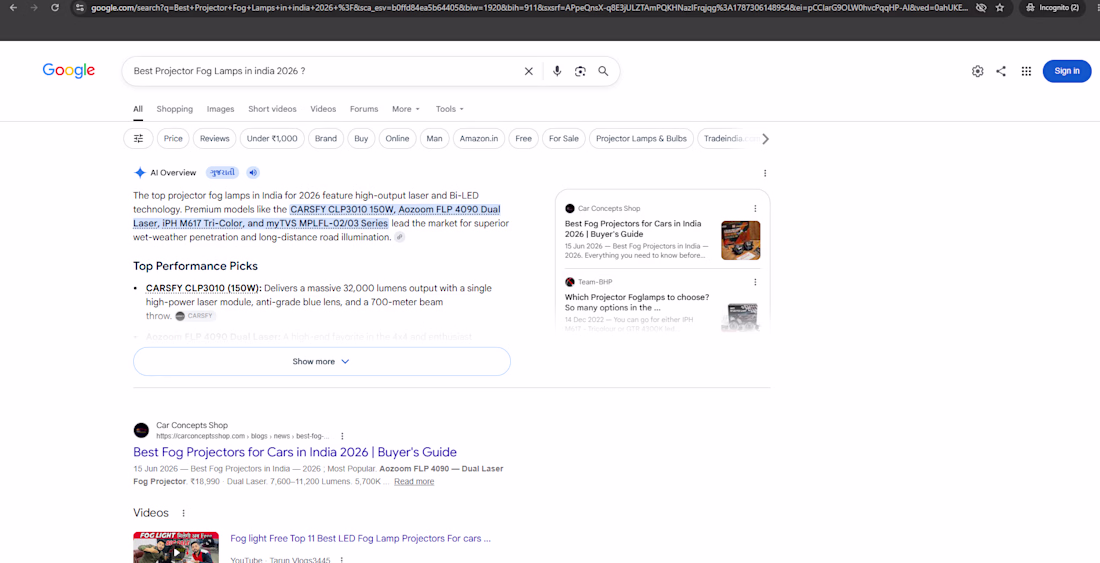This screenshot has width=1100, height=563.
Task: Play the Fog light video thumbnail
Action: (x=175, y=548)
